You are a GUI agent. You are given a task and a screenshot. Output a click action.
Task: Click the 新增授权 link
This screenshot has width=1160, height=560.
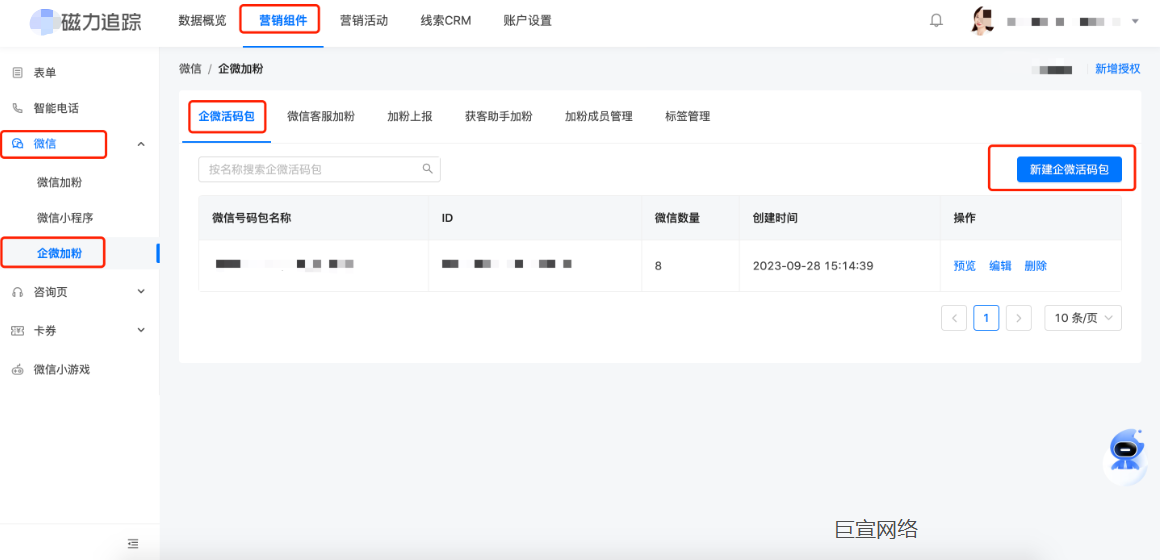coord(1118,69)
